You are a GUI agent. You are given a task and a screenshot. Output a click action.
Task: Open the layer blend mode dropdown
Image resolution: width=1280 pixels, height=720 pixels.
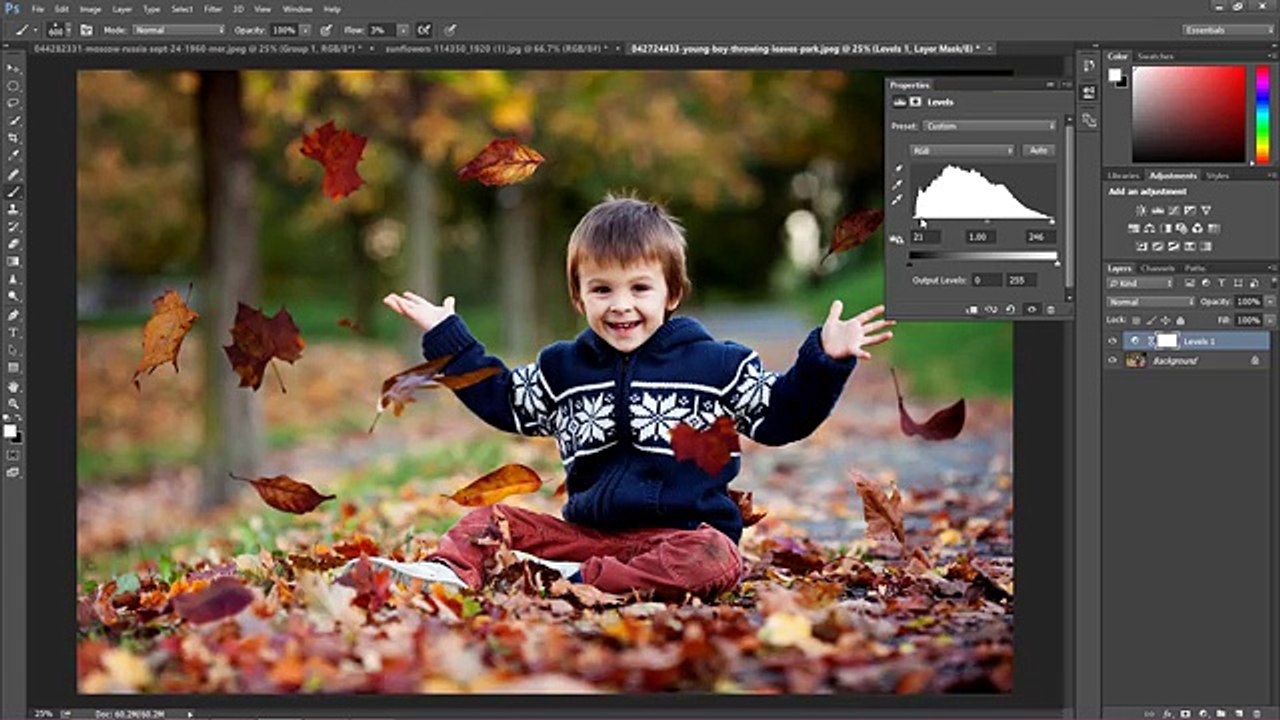tap(1151, 301)
